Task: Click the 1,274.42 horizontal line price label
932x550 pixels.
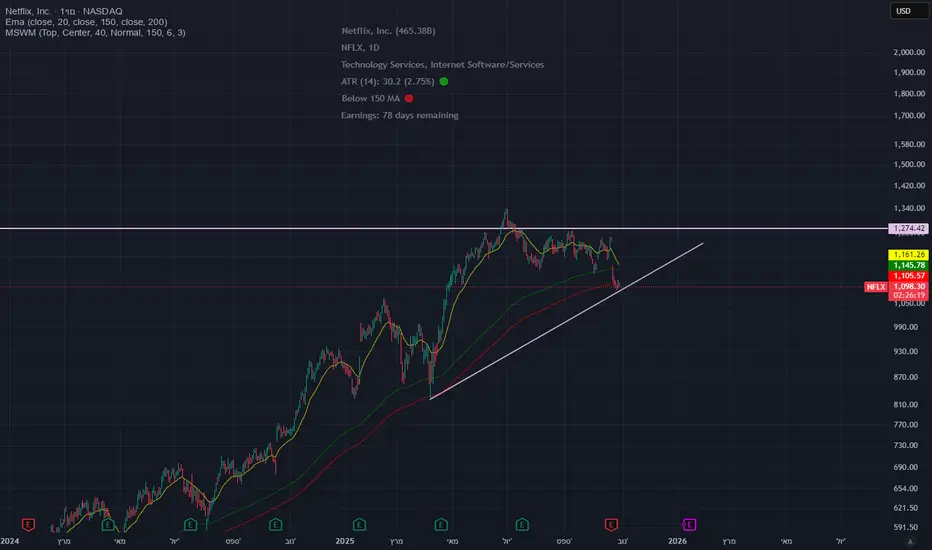Action: pos(908,229)
